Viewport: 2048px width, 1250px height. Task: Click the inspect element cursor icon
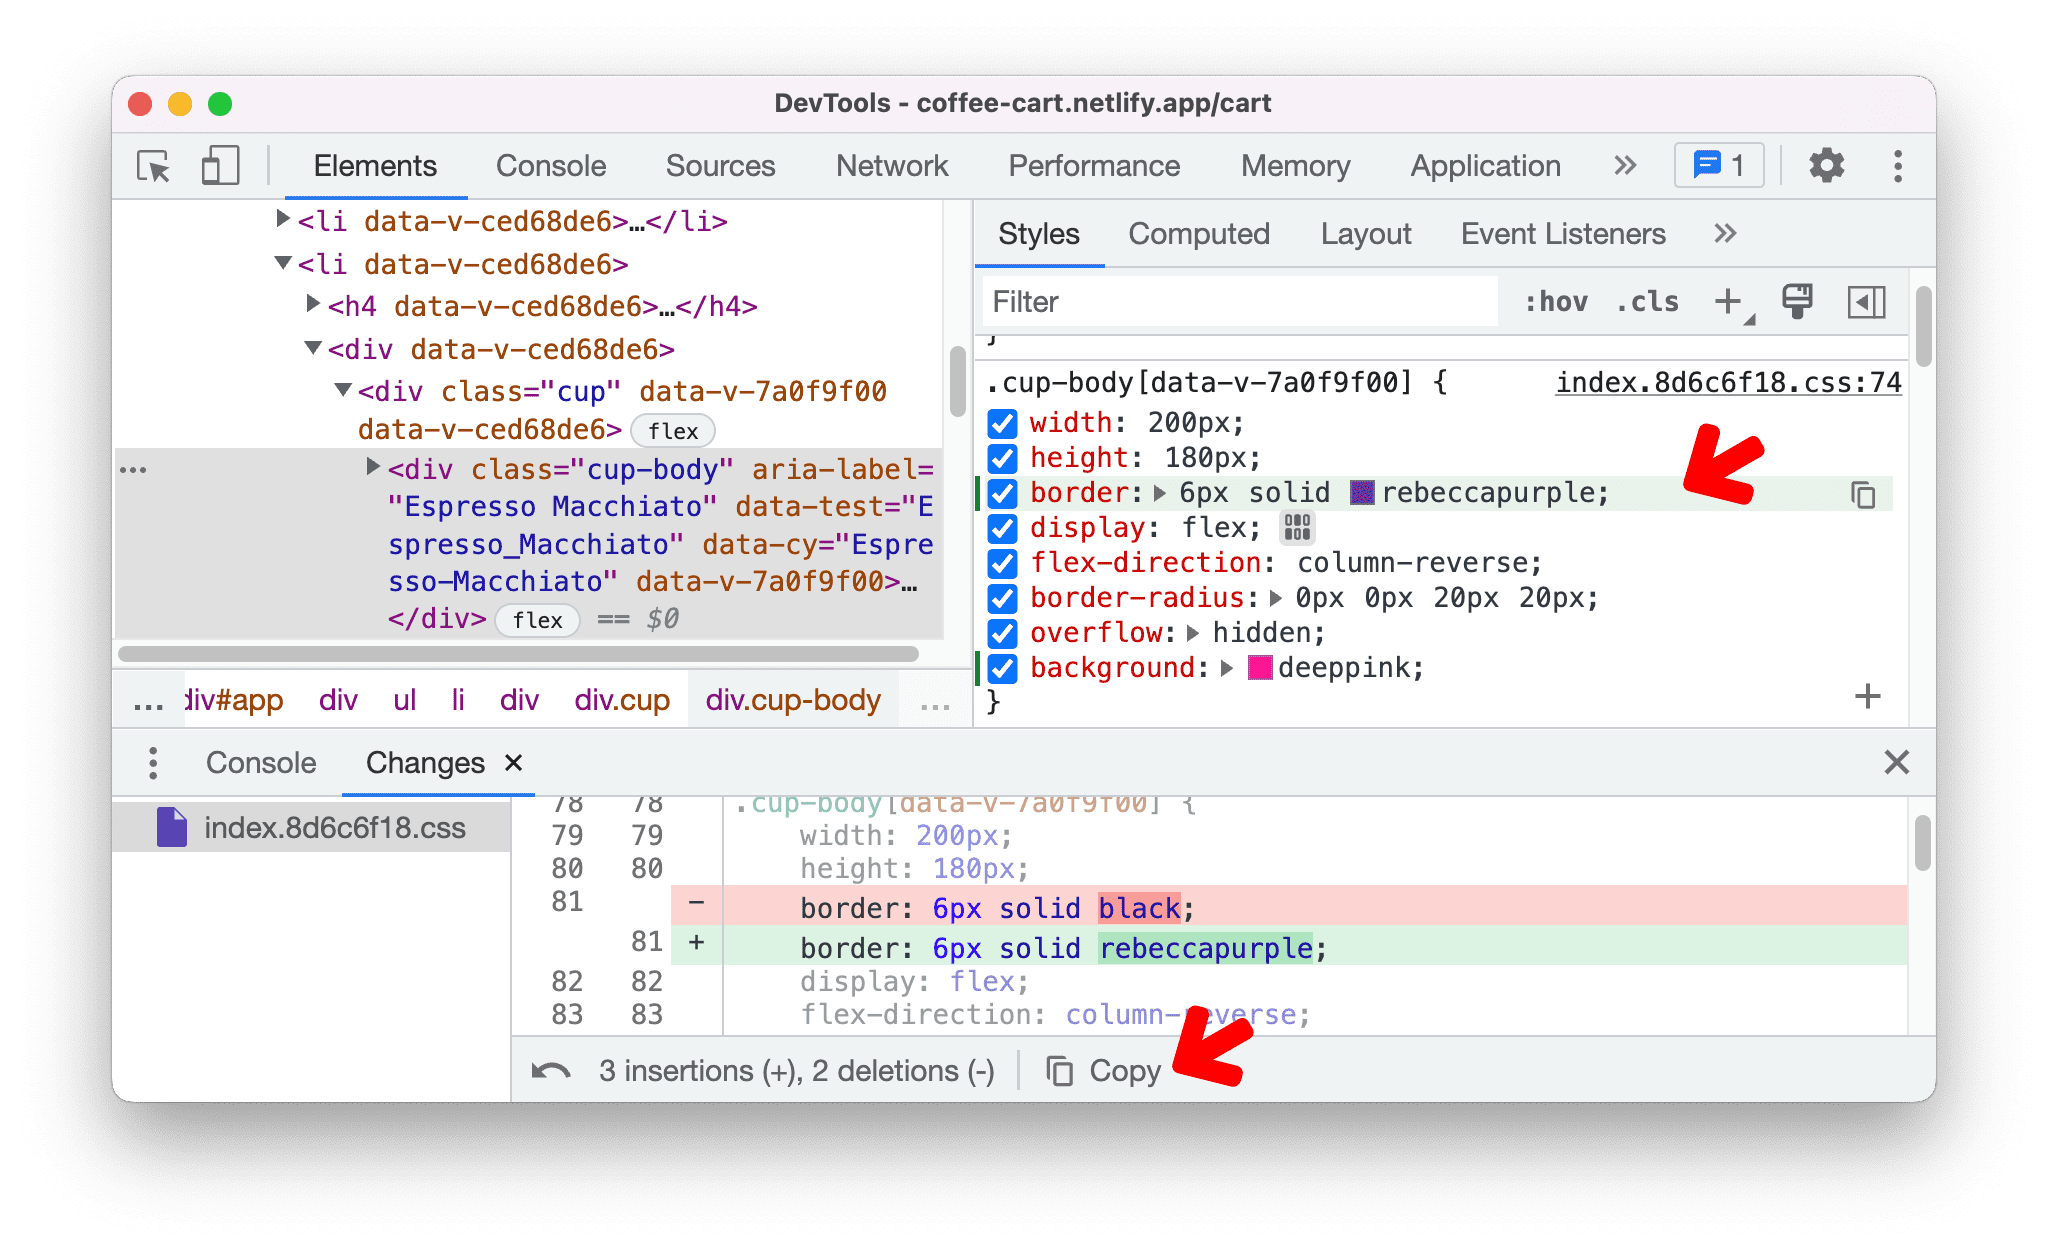154,164
